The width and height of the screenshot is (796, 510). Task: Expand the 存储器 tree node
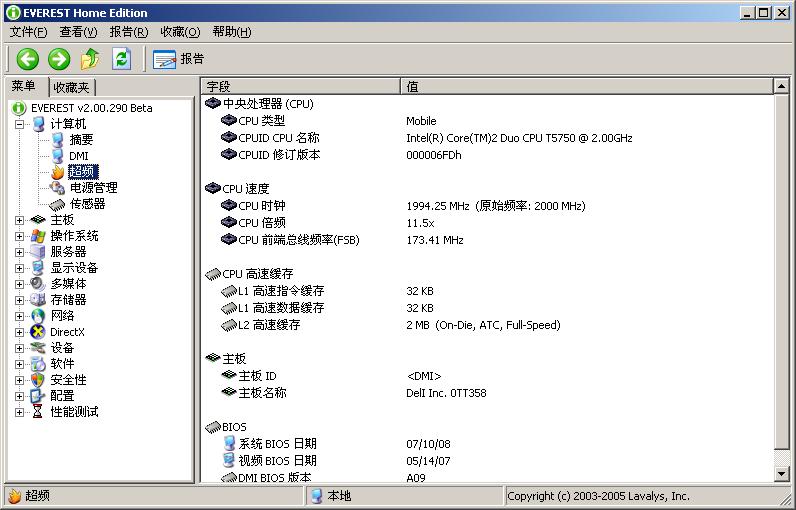click(19, 300)
